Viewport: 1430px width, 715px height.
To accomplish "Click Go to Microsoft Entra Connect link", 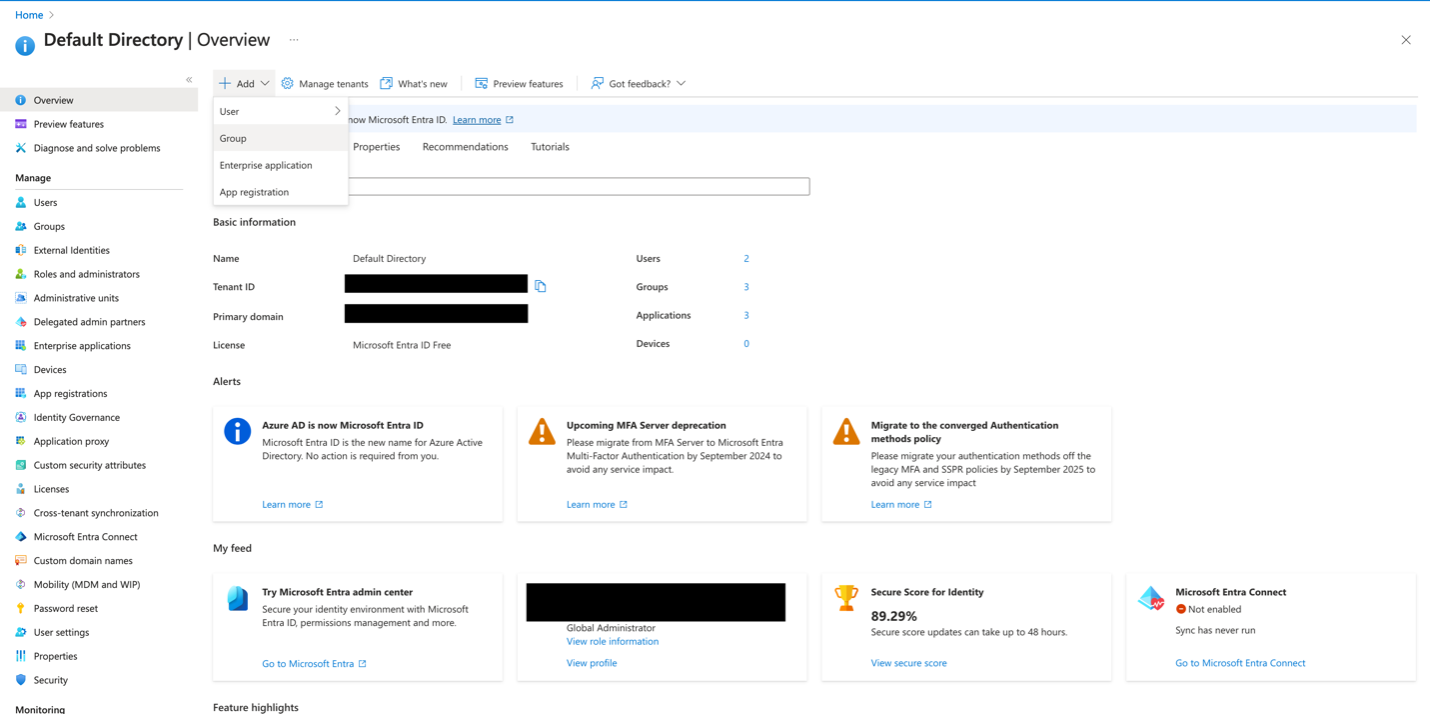I will [1240, 663].
